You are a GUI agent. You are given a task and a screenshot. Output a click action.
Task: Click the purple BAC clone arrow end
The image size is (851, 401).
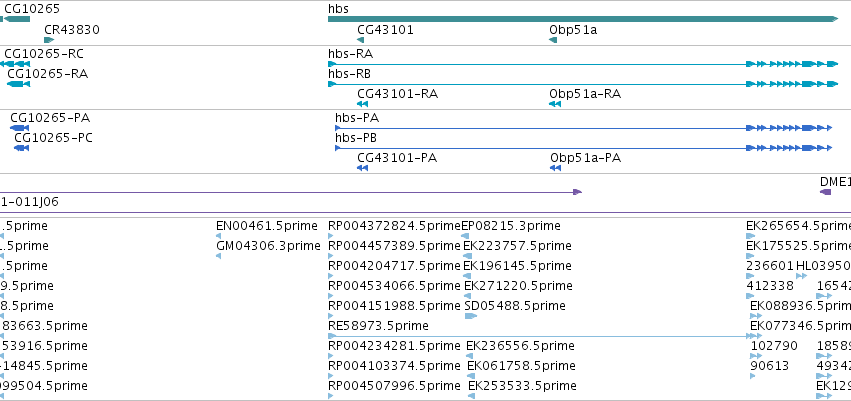[x=577, y=192]
